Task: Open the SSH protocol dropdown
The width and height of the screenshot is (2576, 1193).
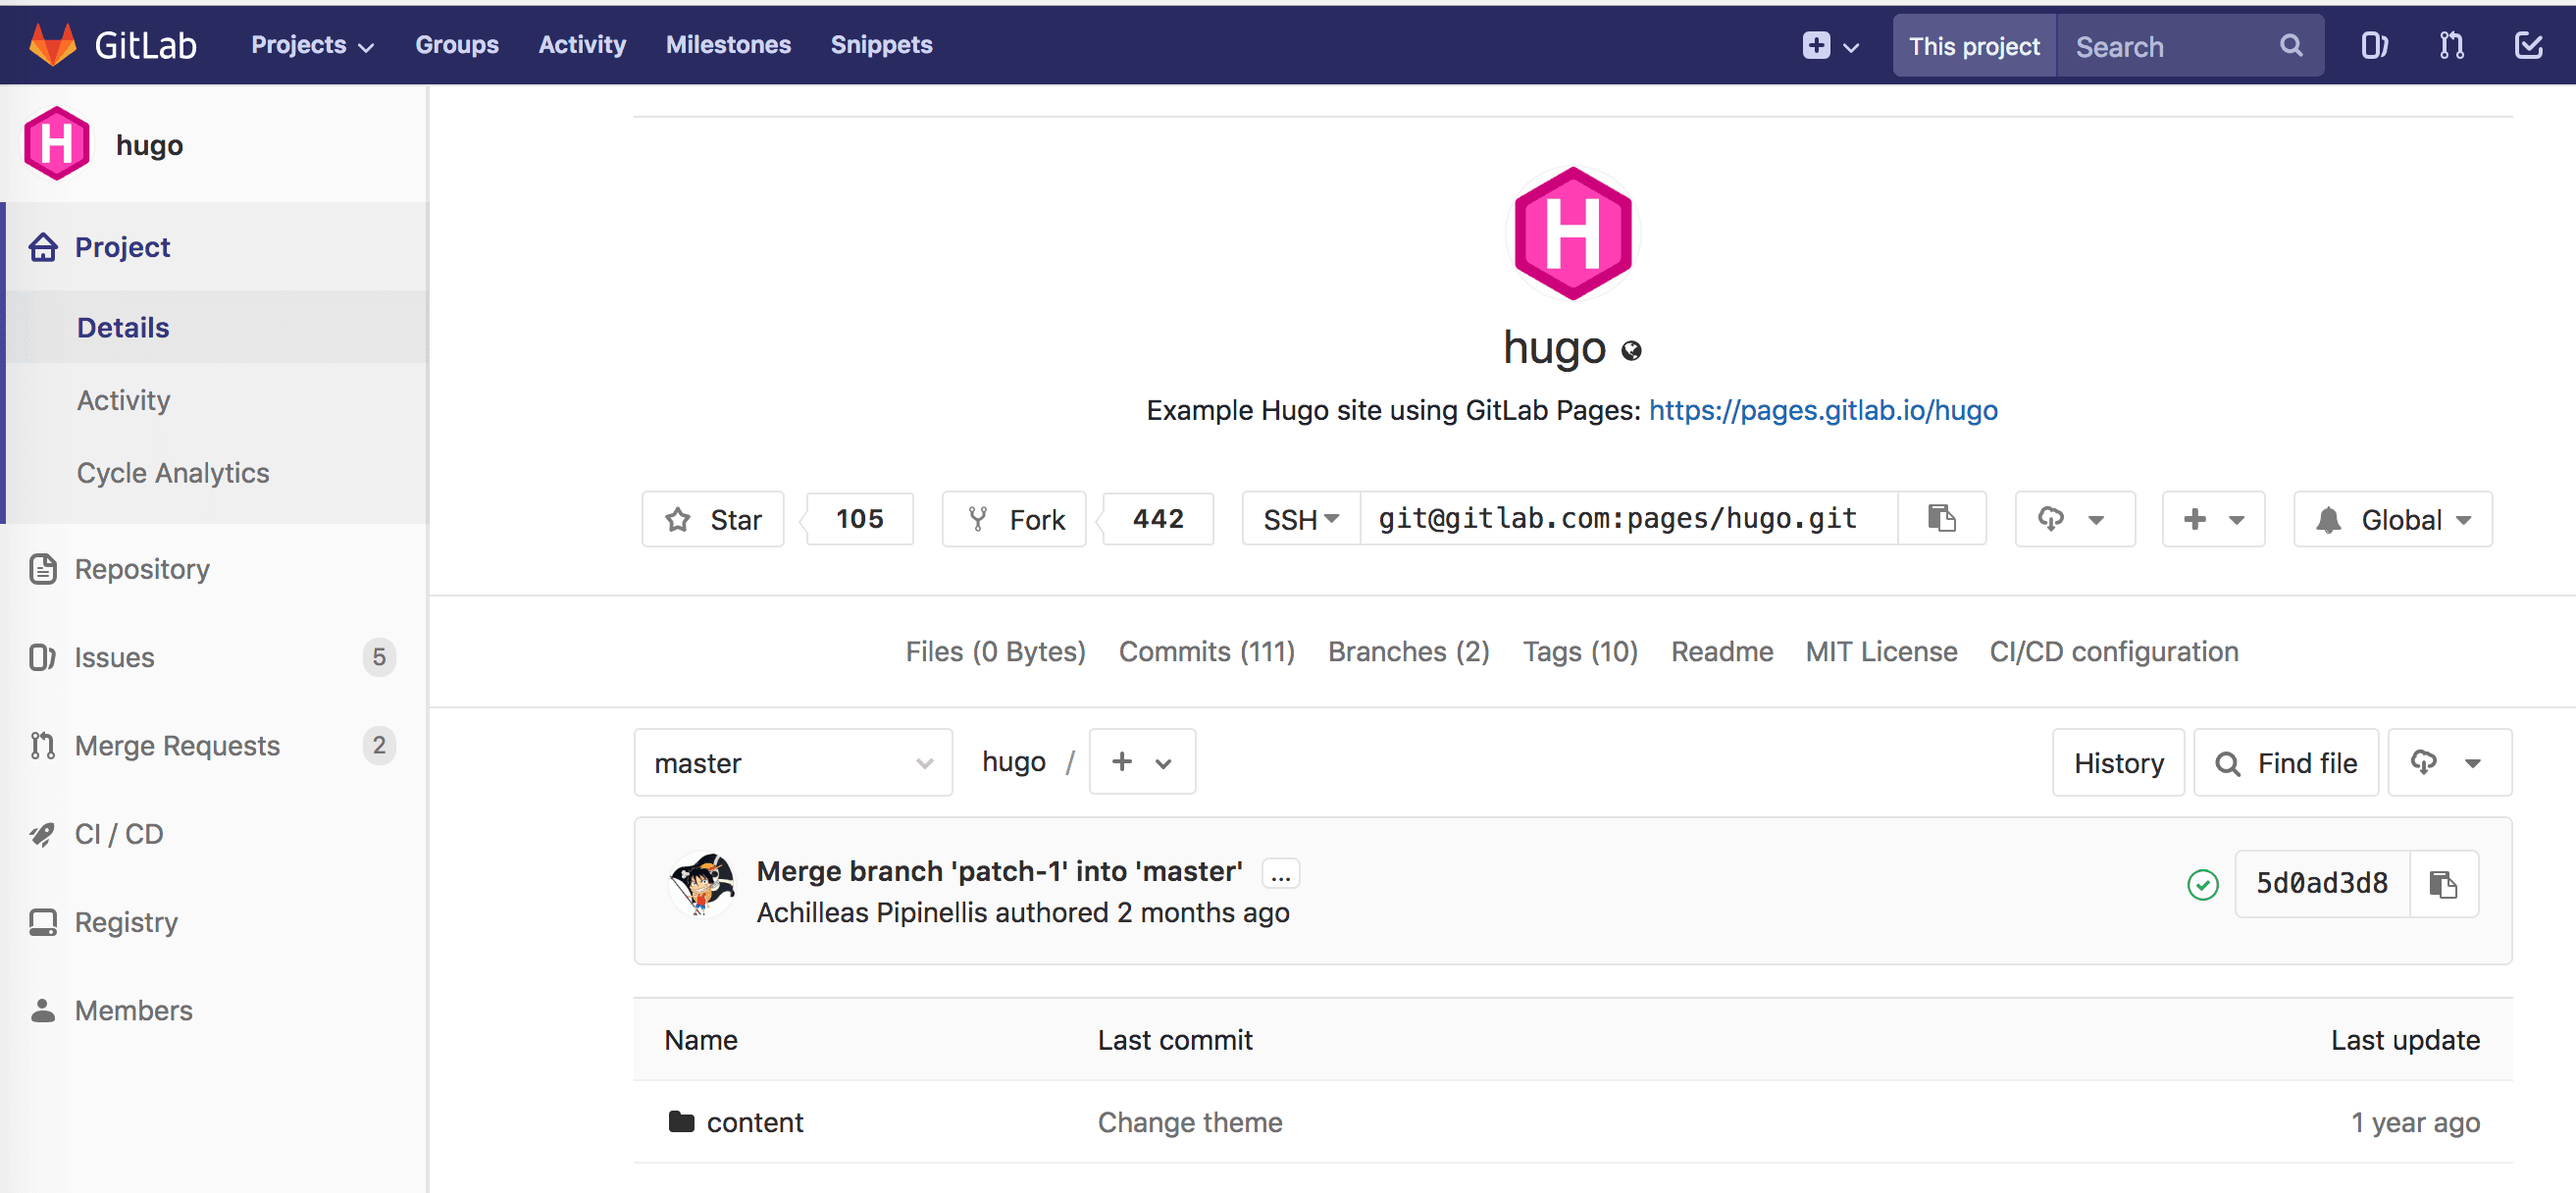Action: point(1301,519)
